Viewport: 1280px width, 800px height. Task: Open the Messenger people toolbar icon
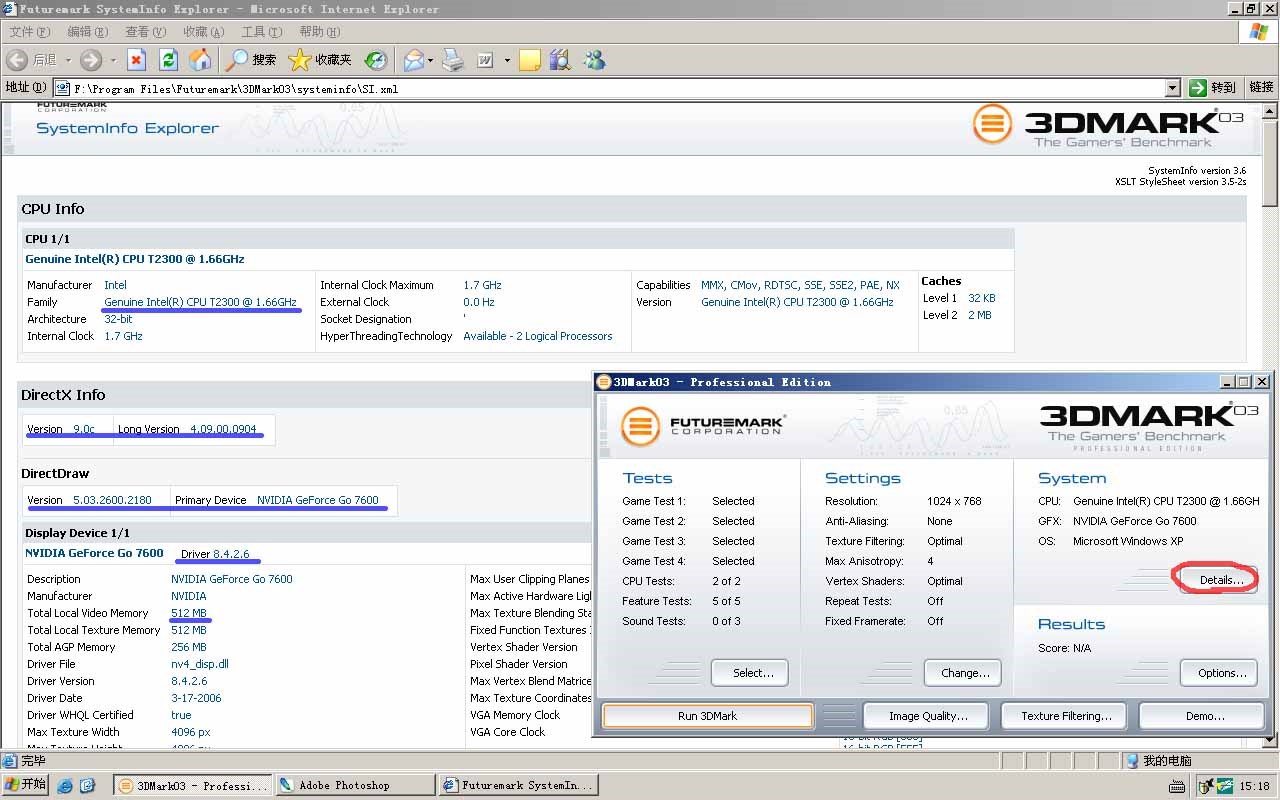click(x=595, y=60)
